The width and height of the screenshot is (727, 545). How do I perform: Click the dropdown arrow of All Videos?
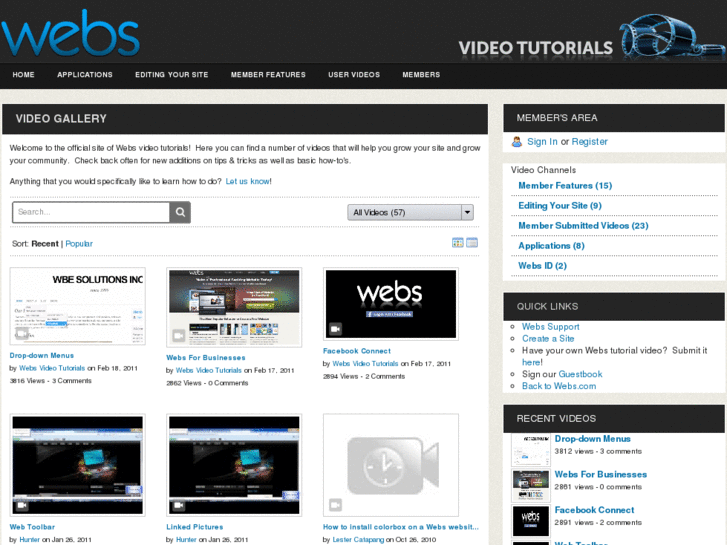point(467,212)
